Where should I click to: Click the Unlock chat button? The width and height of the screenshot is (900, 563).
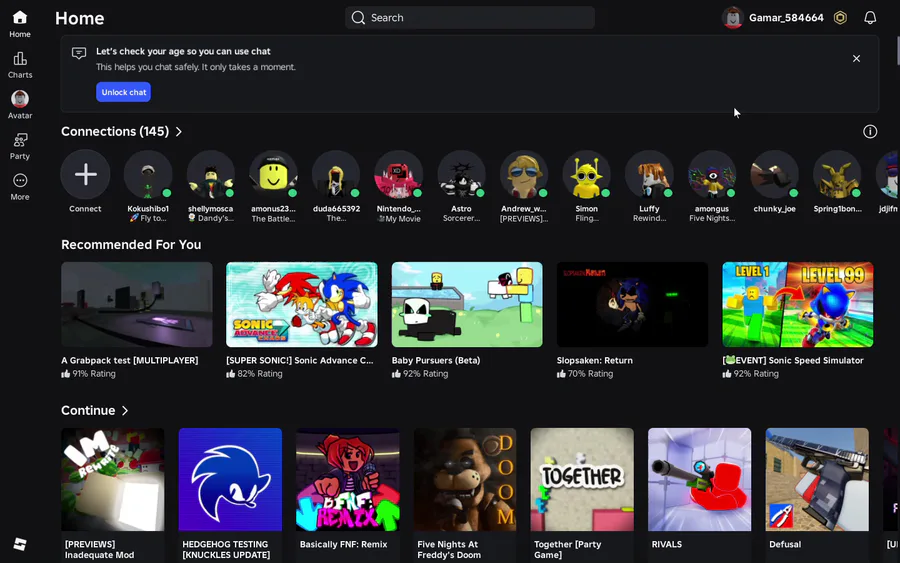(123, 92)
